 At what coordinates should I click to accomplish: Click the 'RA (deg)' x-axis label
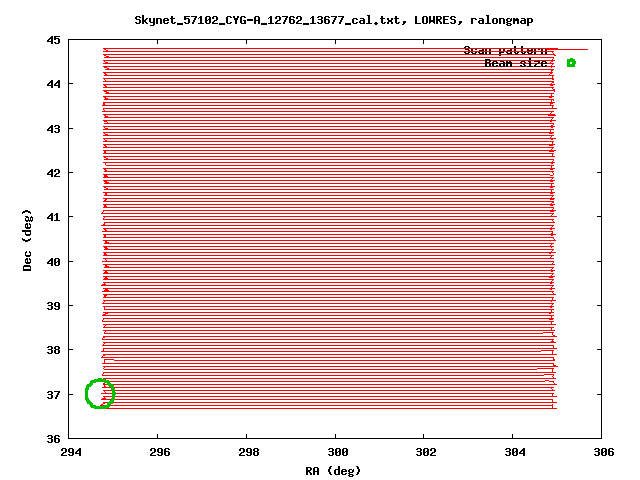333,471
